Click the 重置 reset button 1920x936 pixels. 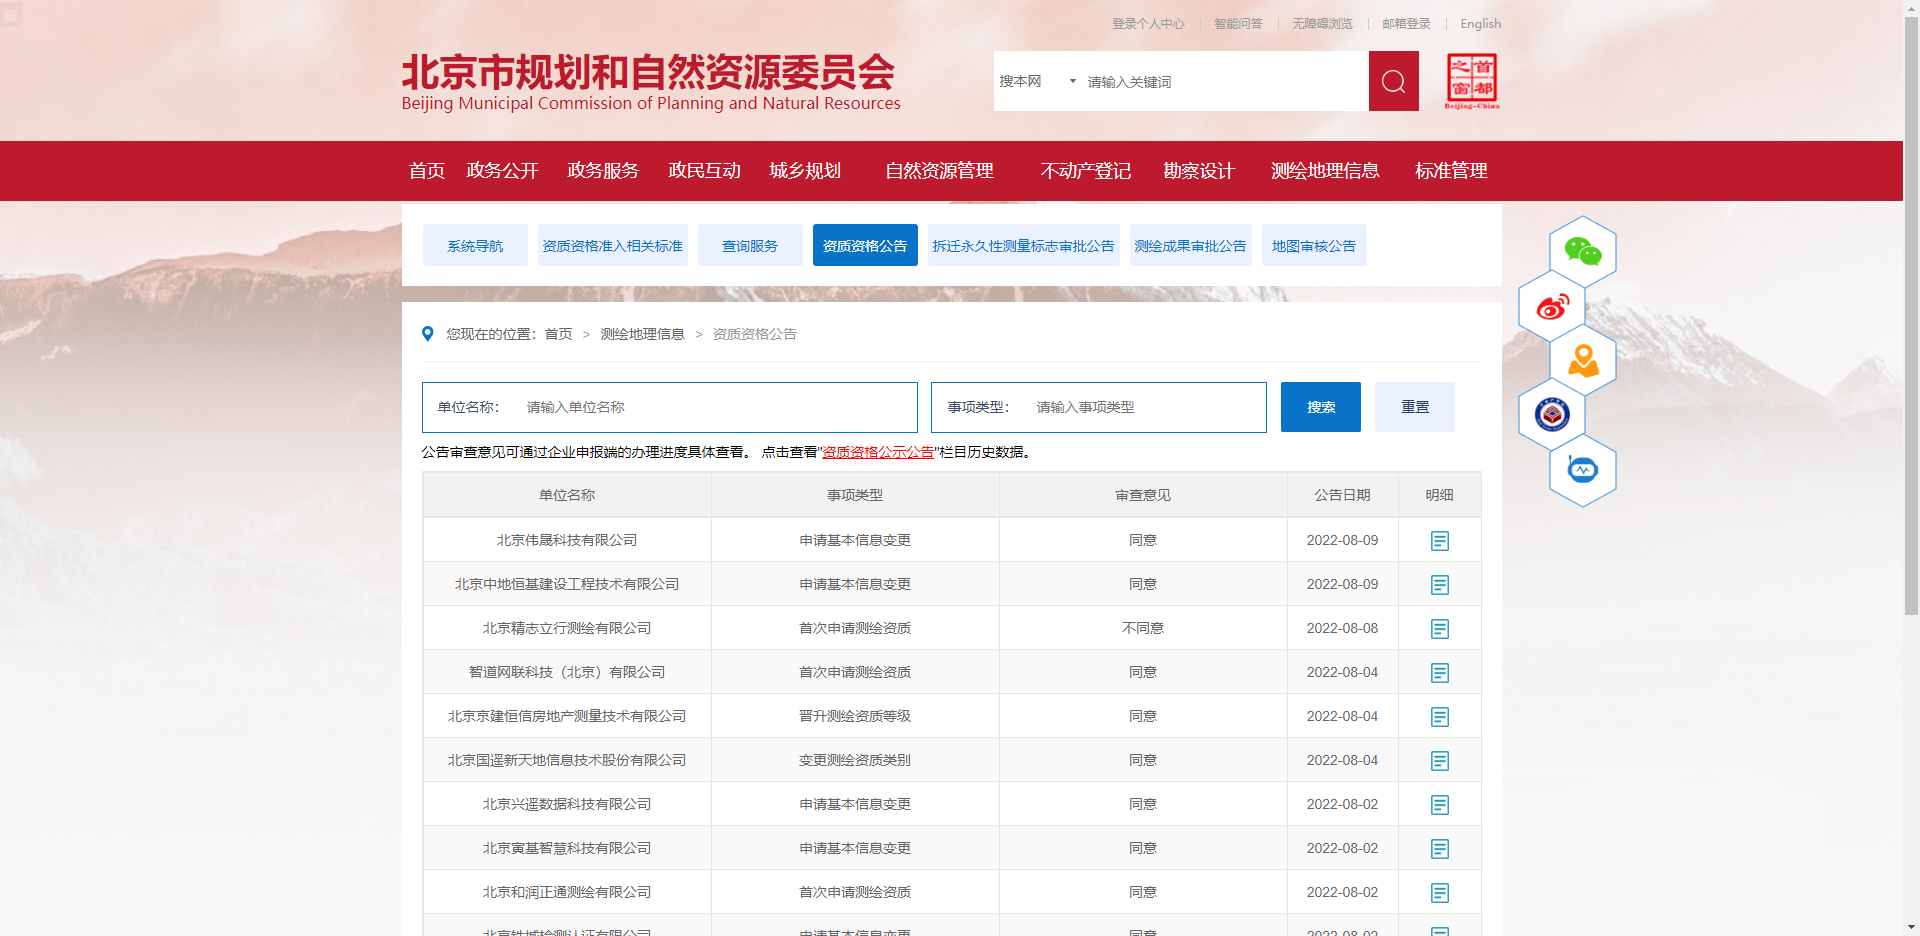(x=1414, y=407)
